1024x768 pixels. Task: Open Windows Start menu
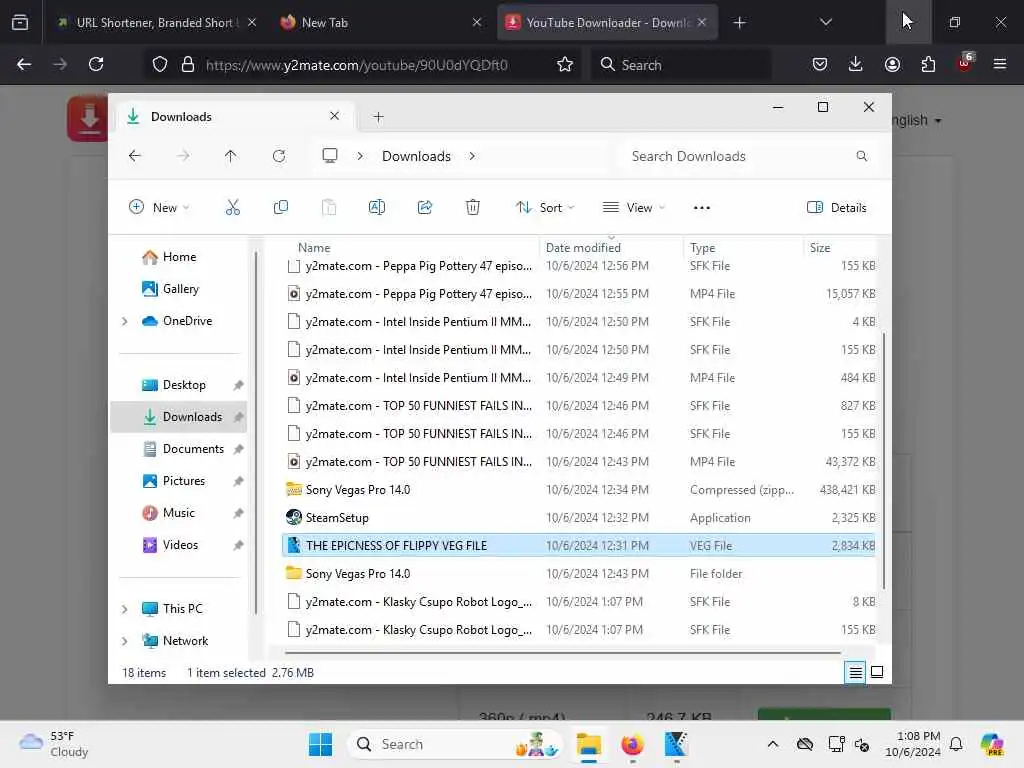pos(320,744)
